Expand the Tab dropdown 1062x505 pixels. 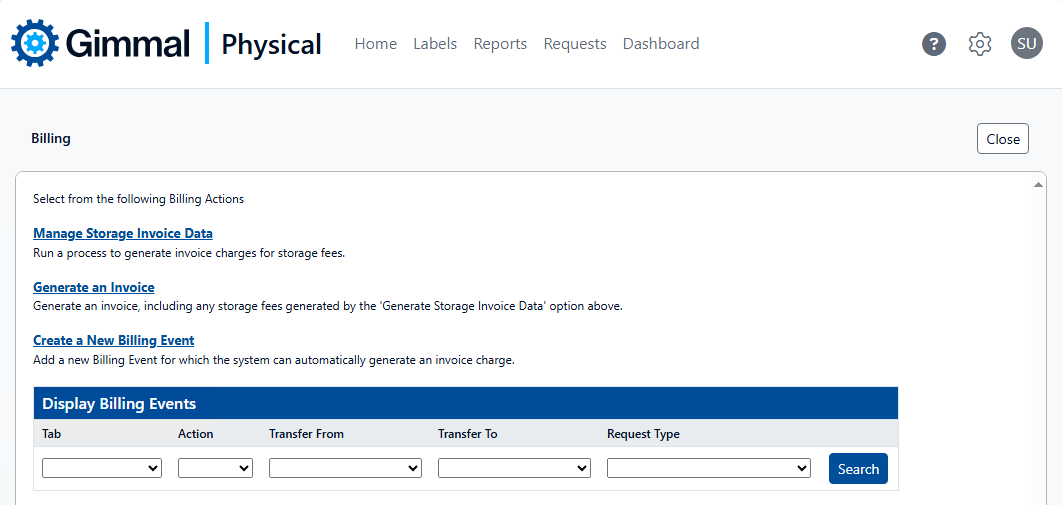(x=102, y=468)
